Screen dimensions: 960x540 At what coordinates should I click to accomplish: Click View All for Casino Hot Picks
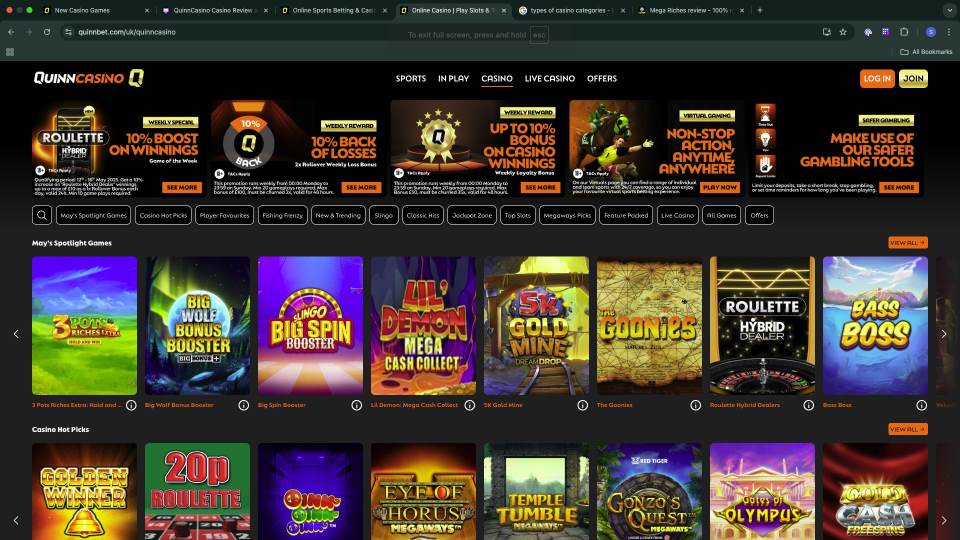907,429
